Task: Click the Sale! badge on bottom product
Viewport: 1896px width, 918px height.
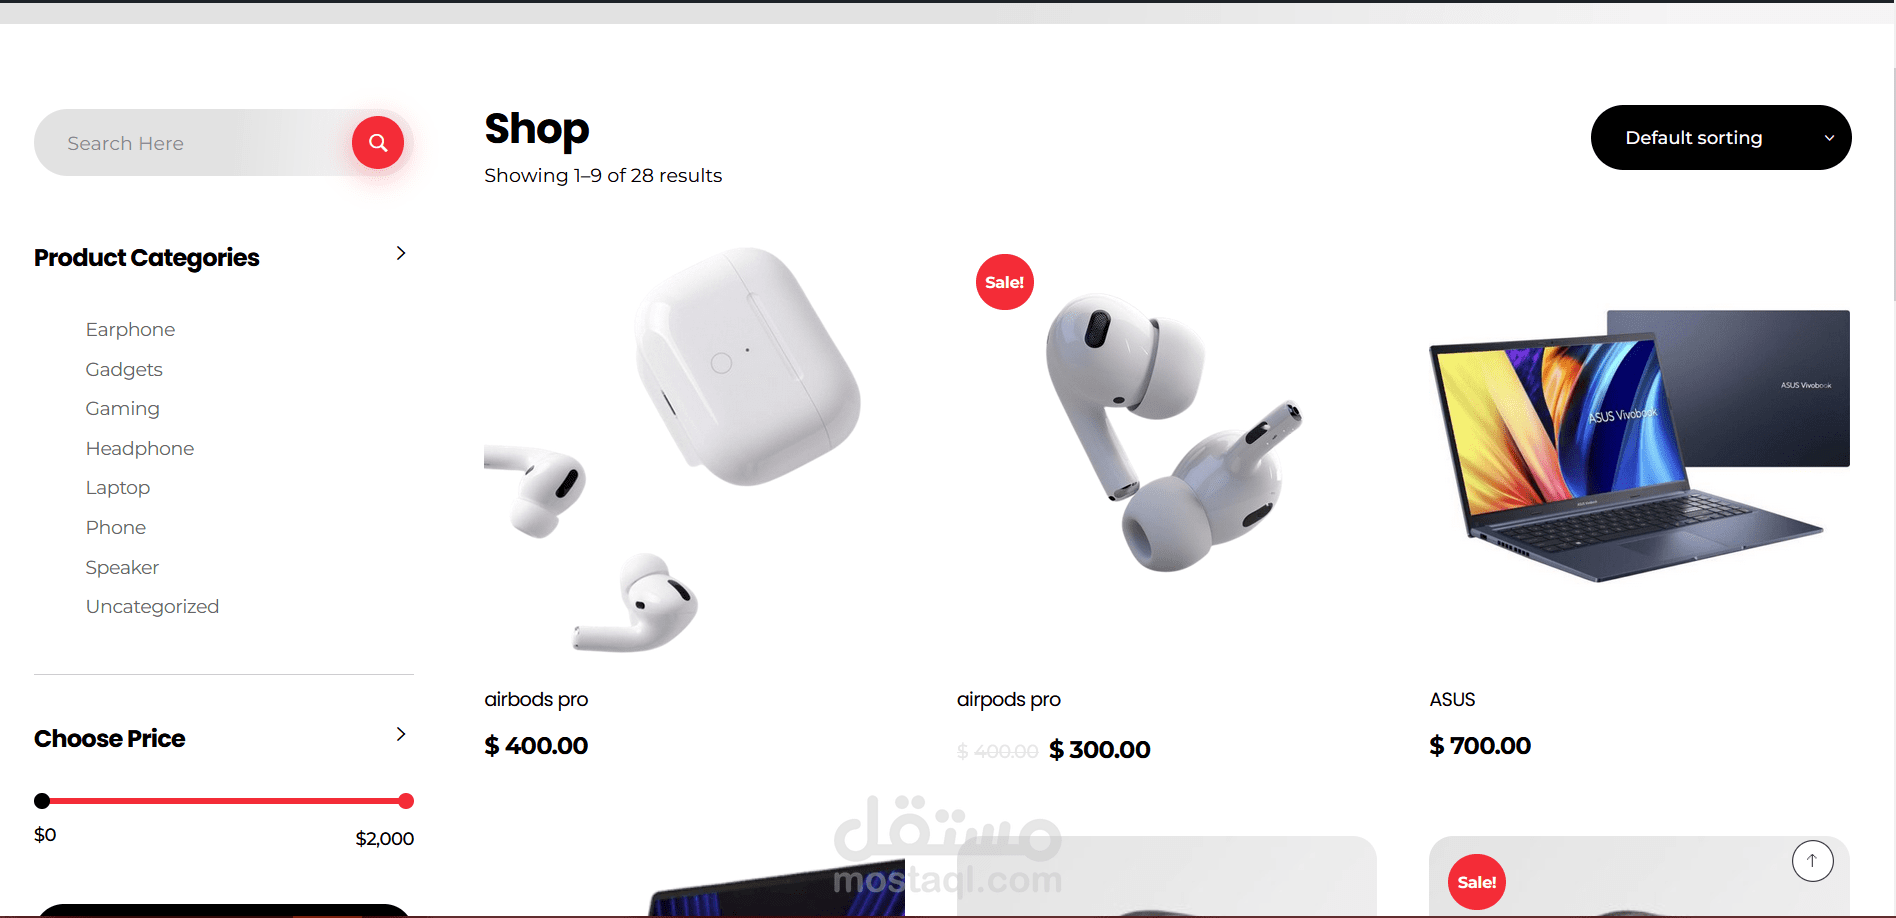Action: click(x=1477, y=882)
